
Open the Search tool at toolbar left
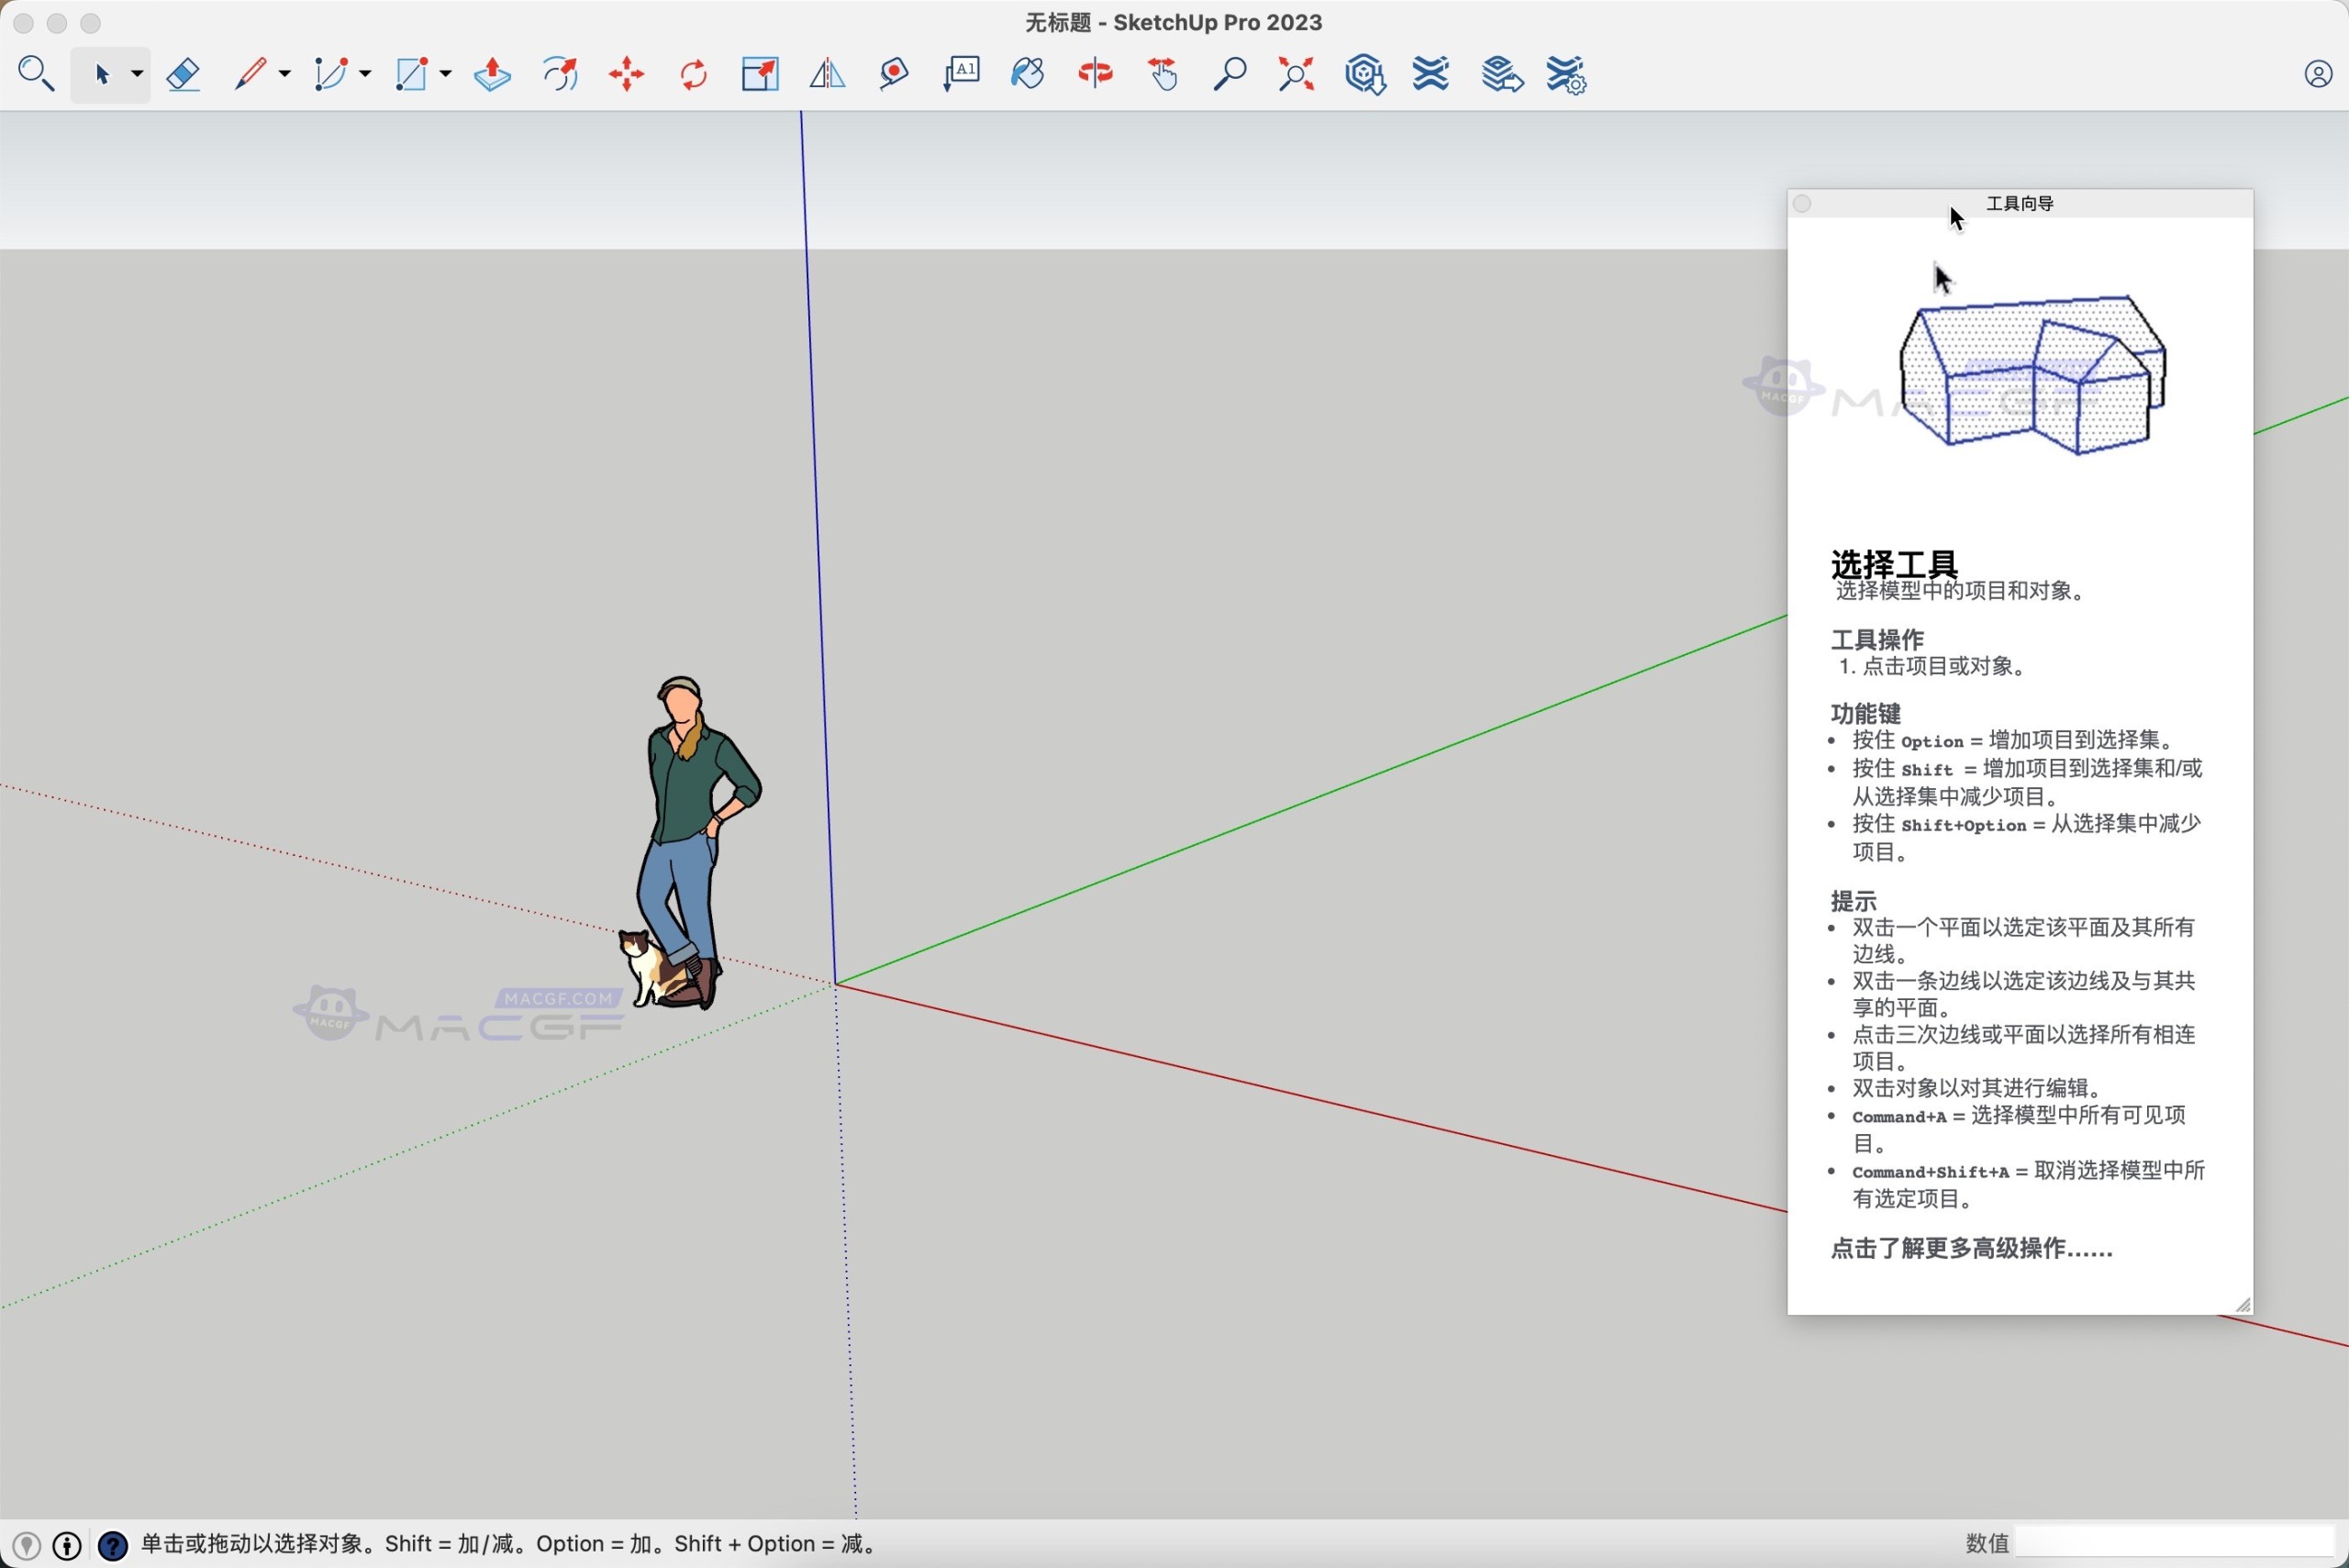37,74
